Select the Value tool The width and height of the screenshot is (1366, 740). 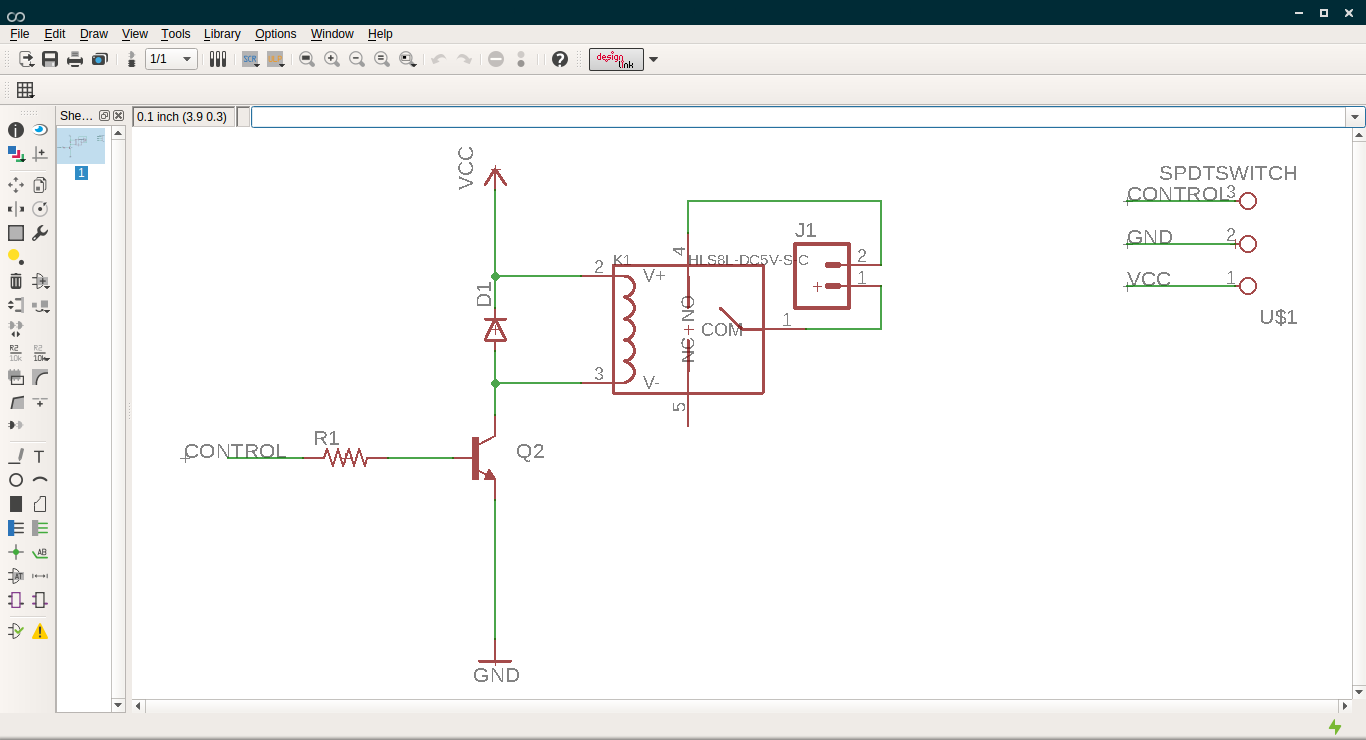point(40,353)
